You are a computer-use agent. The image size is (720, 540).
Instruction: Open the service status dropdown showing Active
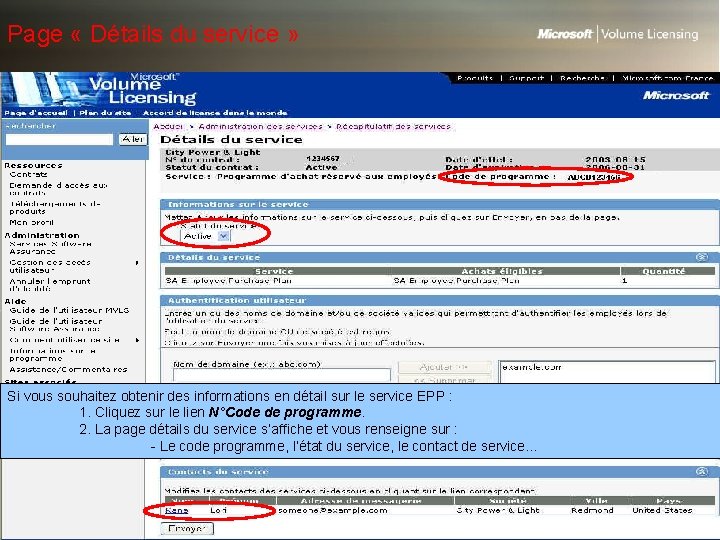pos(205,236)
